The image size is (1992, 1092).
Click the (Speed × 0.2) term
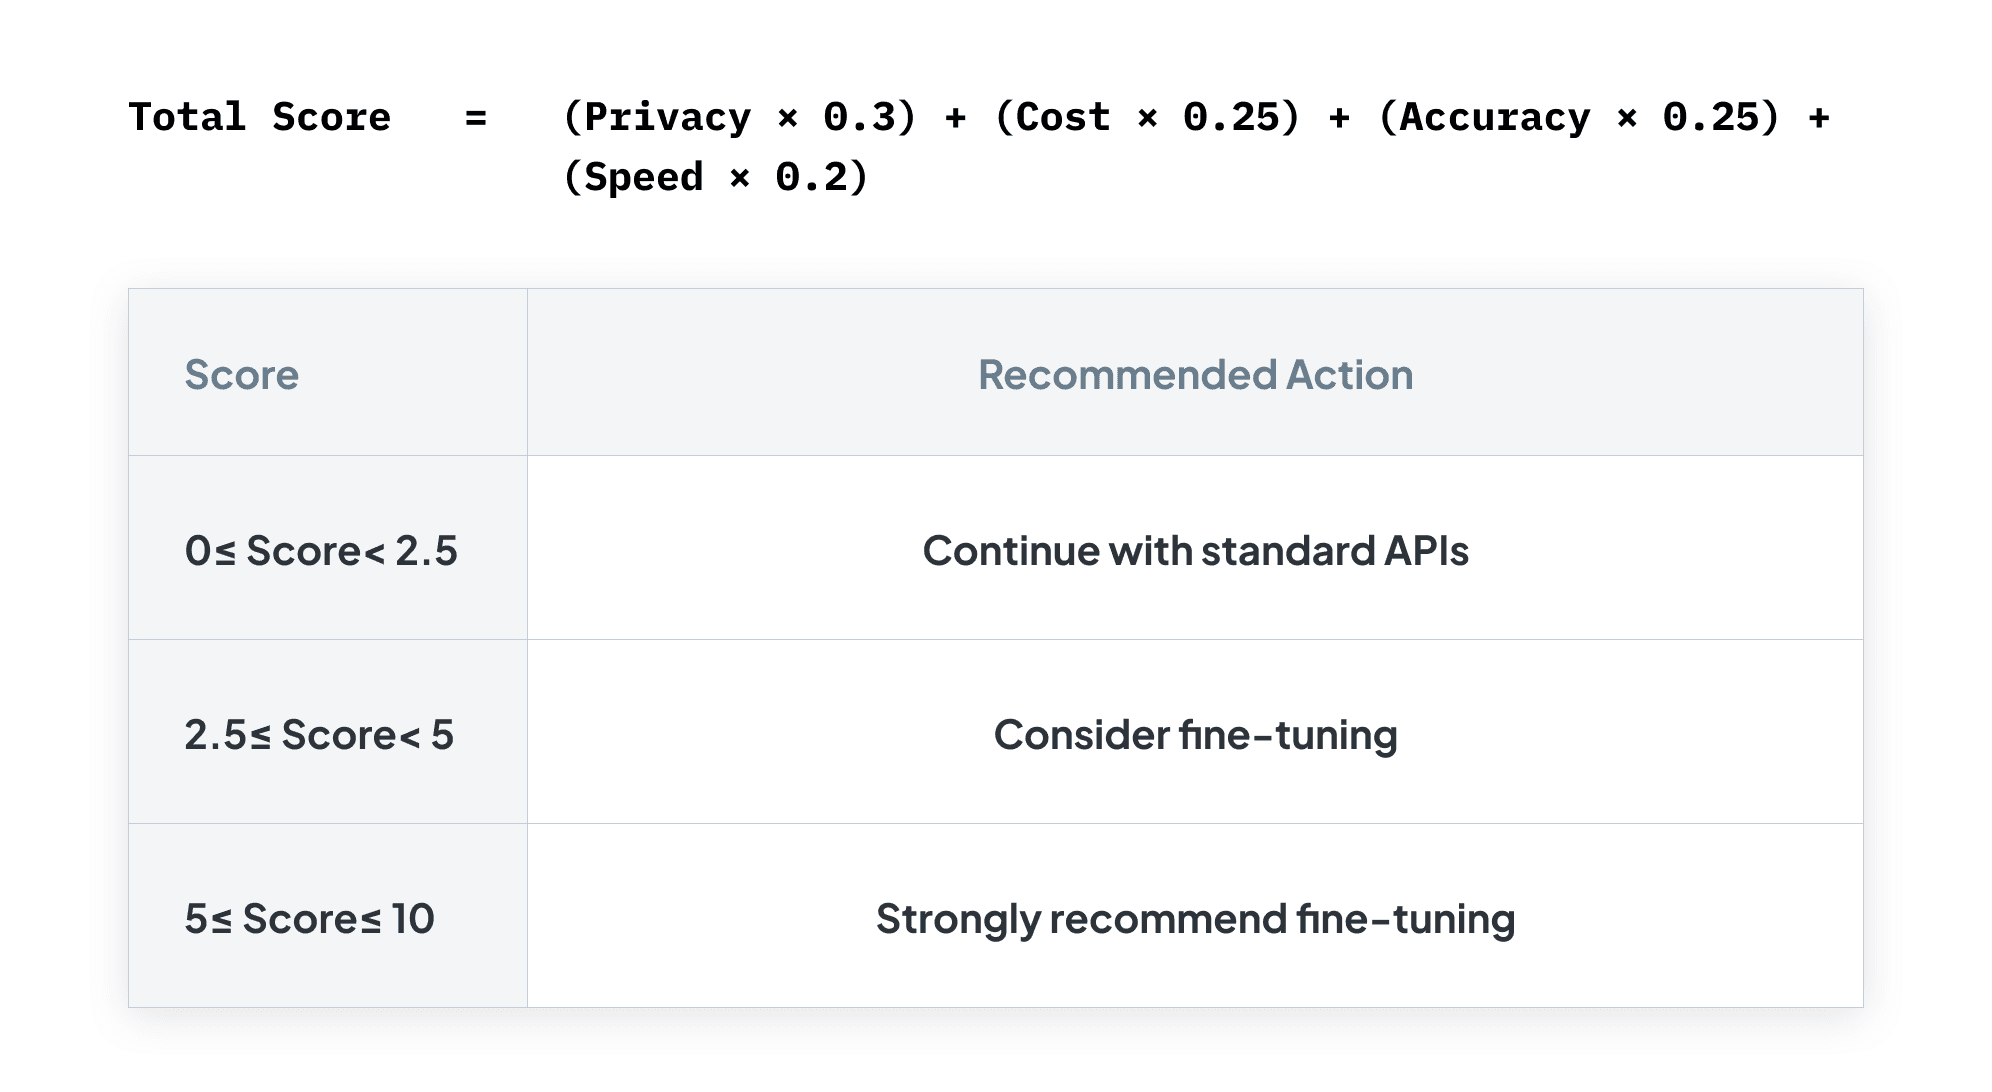coord(715,177)
